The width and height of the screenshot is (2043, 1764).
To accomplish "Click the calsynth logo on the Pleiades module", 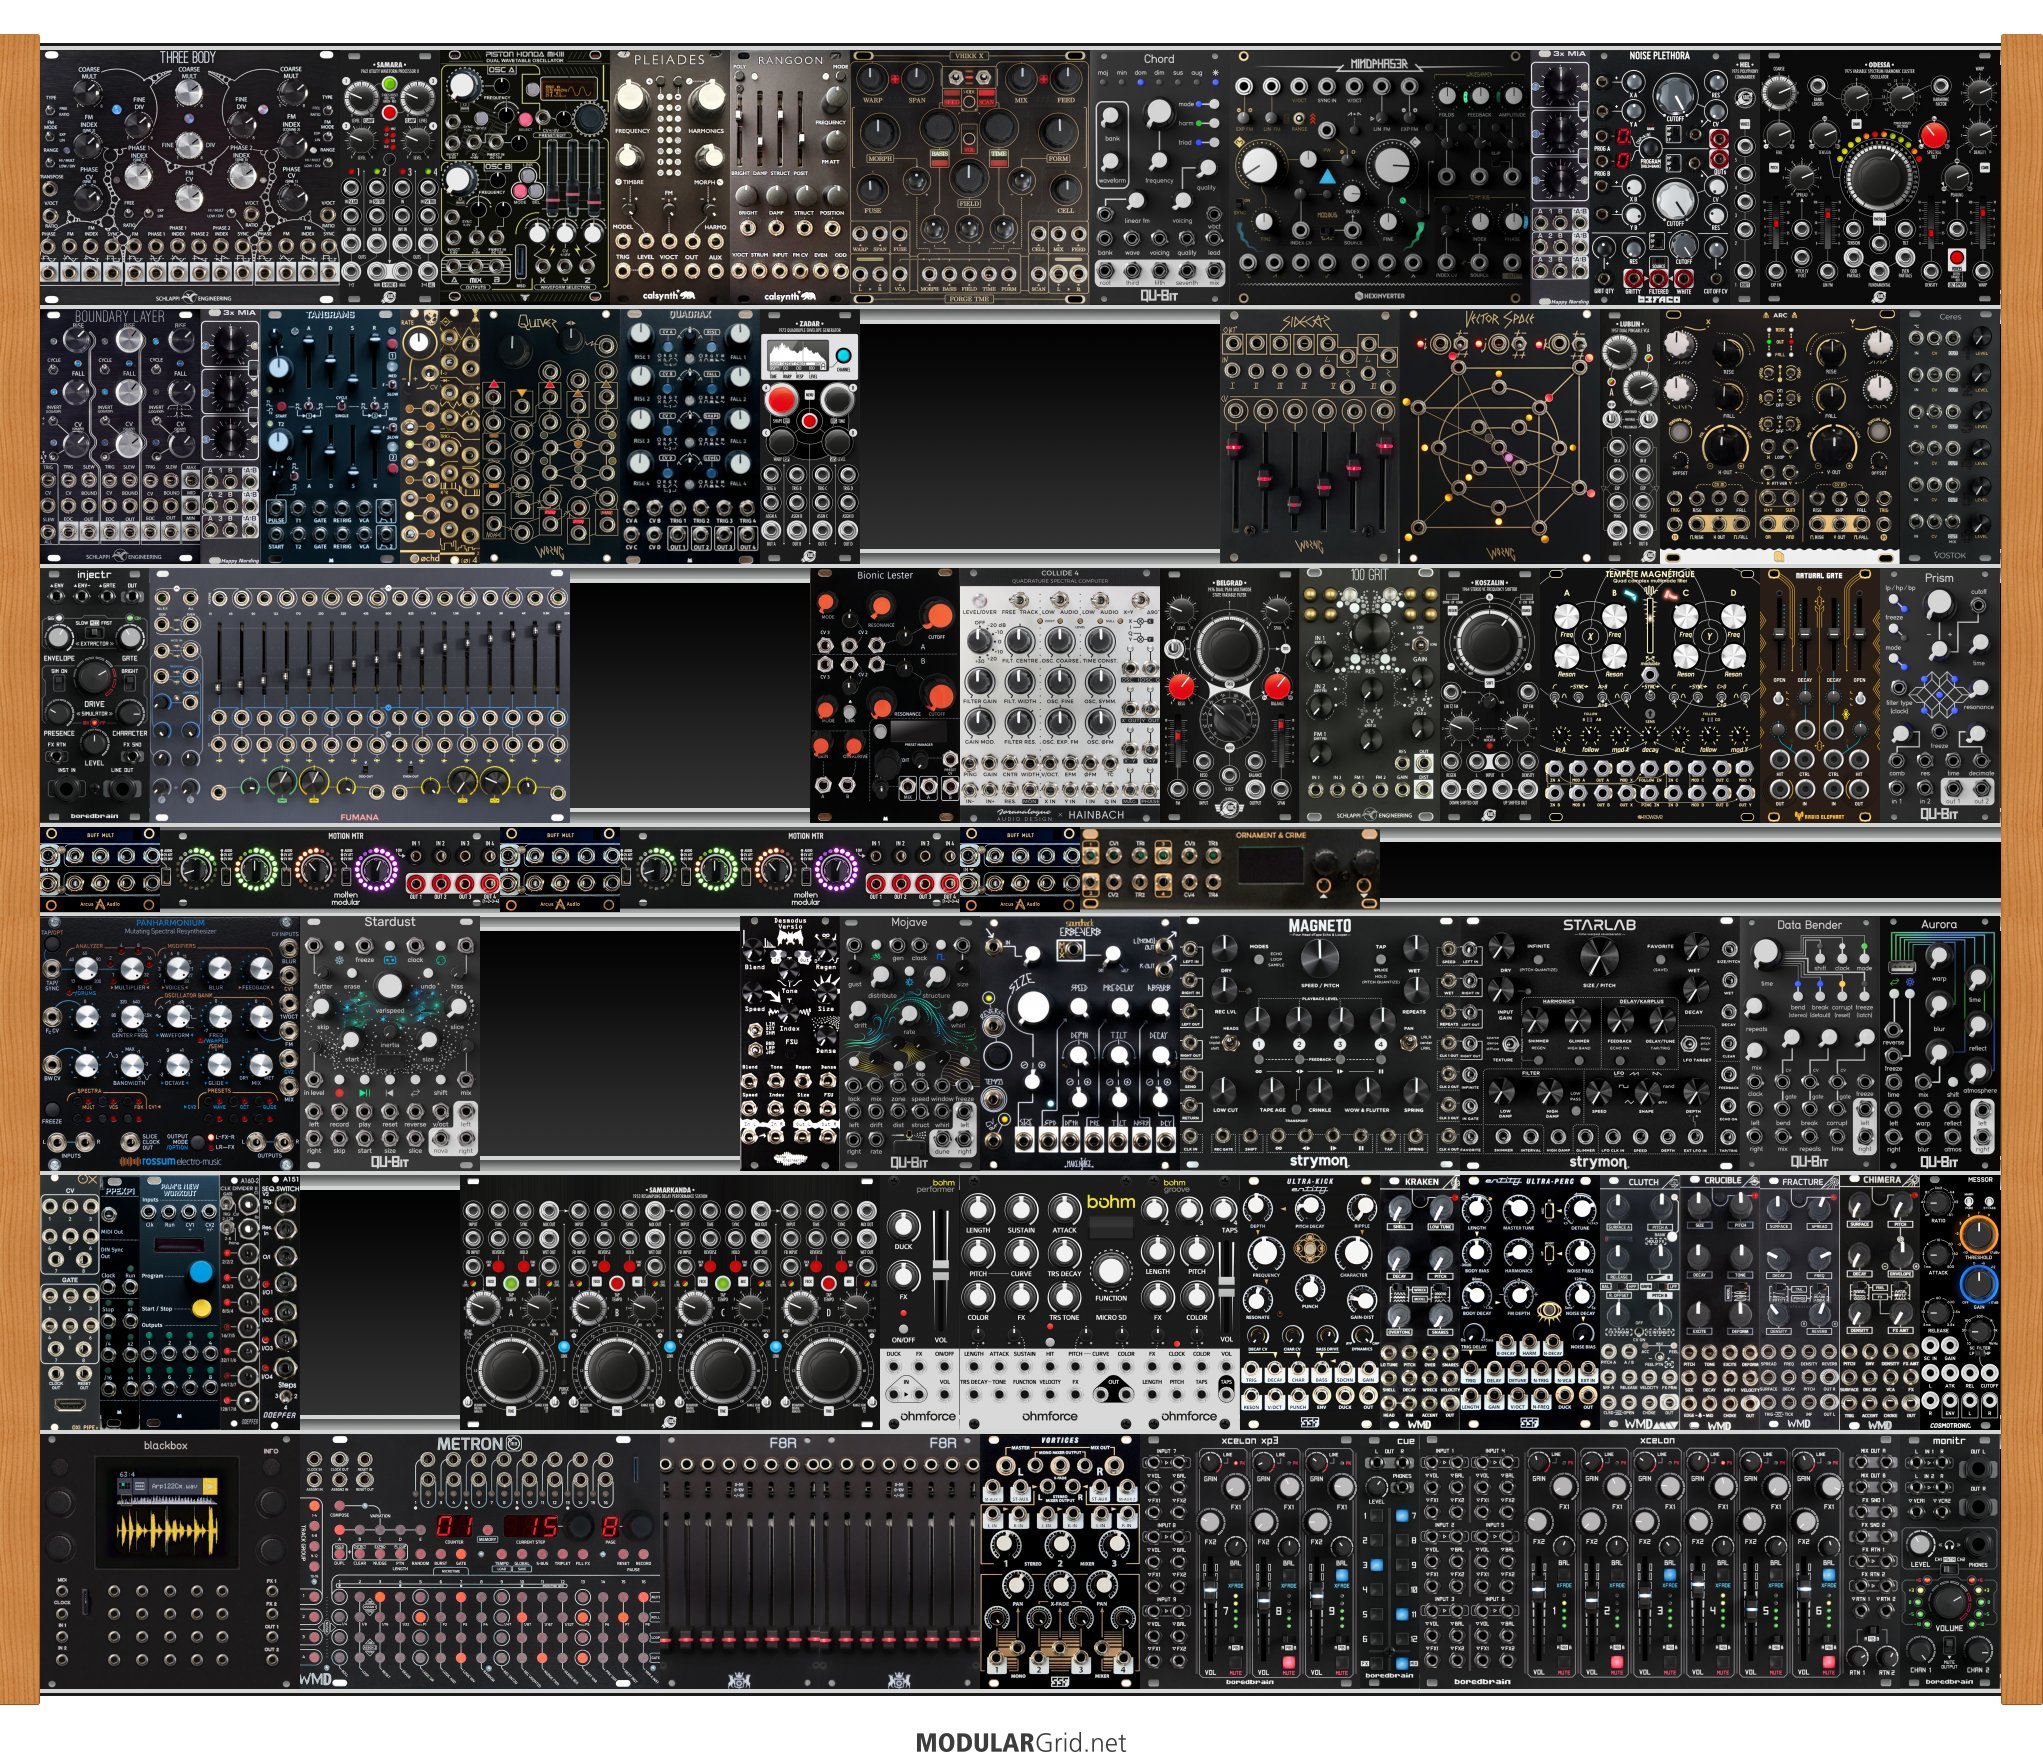I will (668, 296).
